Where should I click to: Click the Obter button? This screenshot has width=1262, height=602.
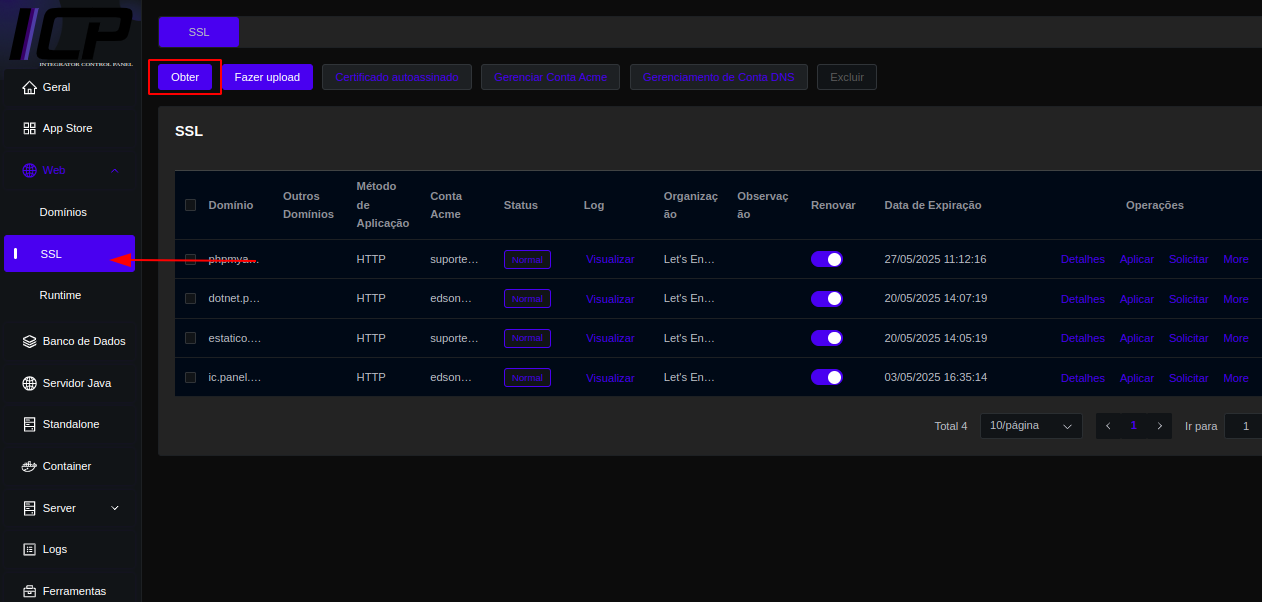[185, 77]
